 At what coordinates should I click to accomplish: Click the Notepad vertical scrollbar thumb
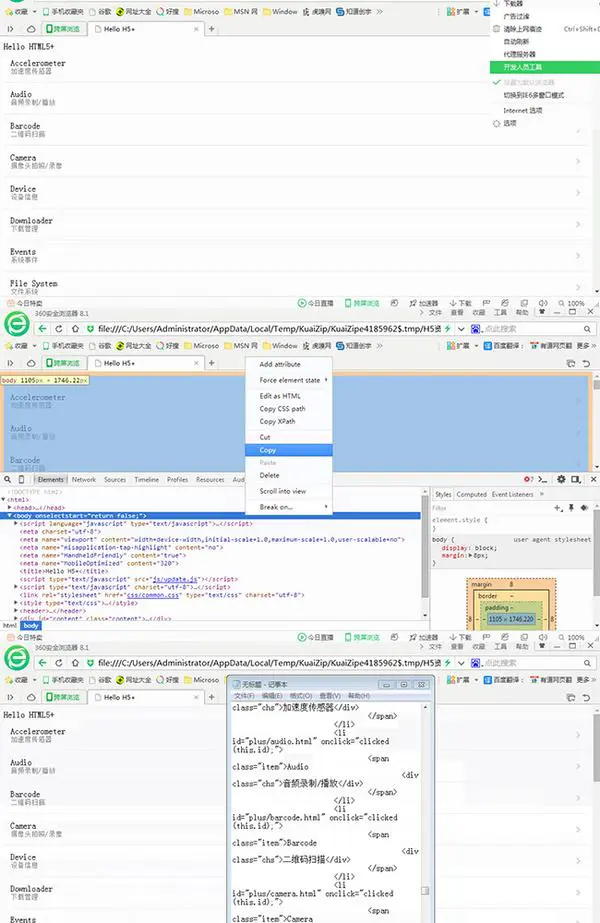tap(426, 891)
